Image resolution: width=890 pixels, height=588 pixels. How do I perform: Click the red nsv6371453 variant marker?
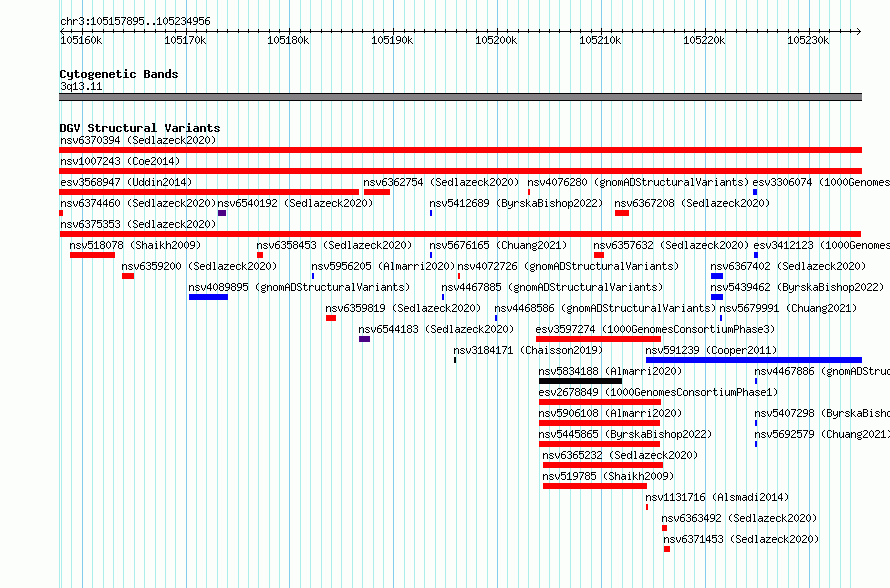(667, 549)
